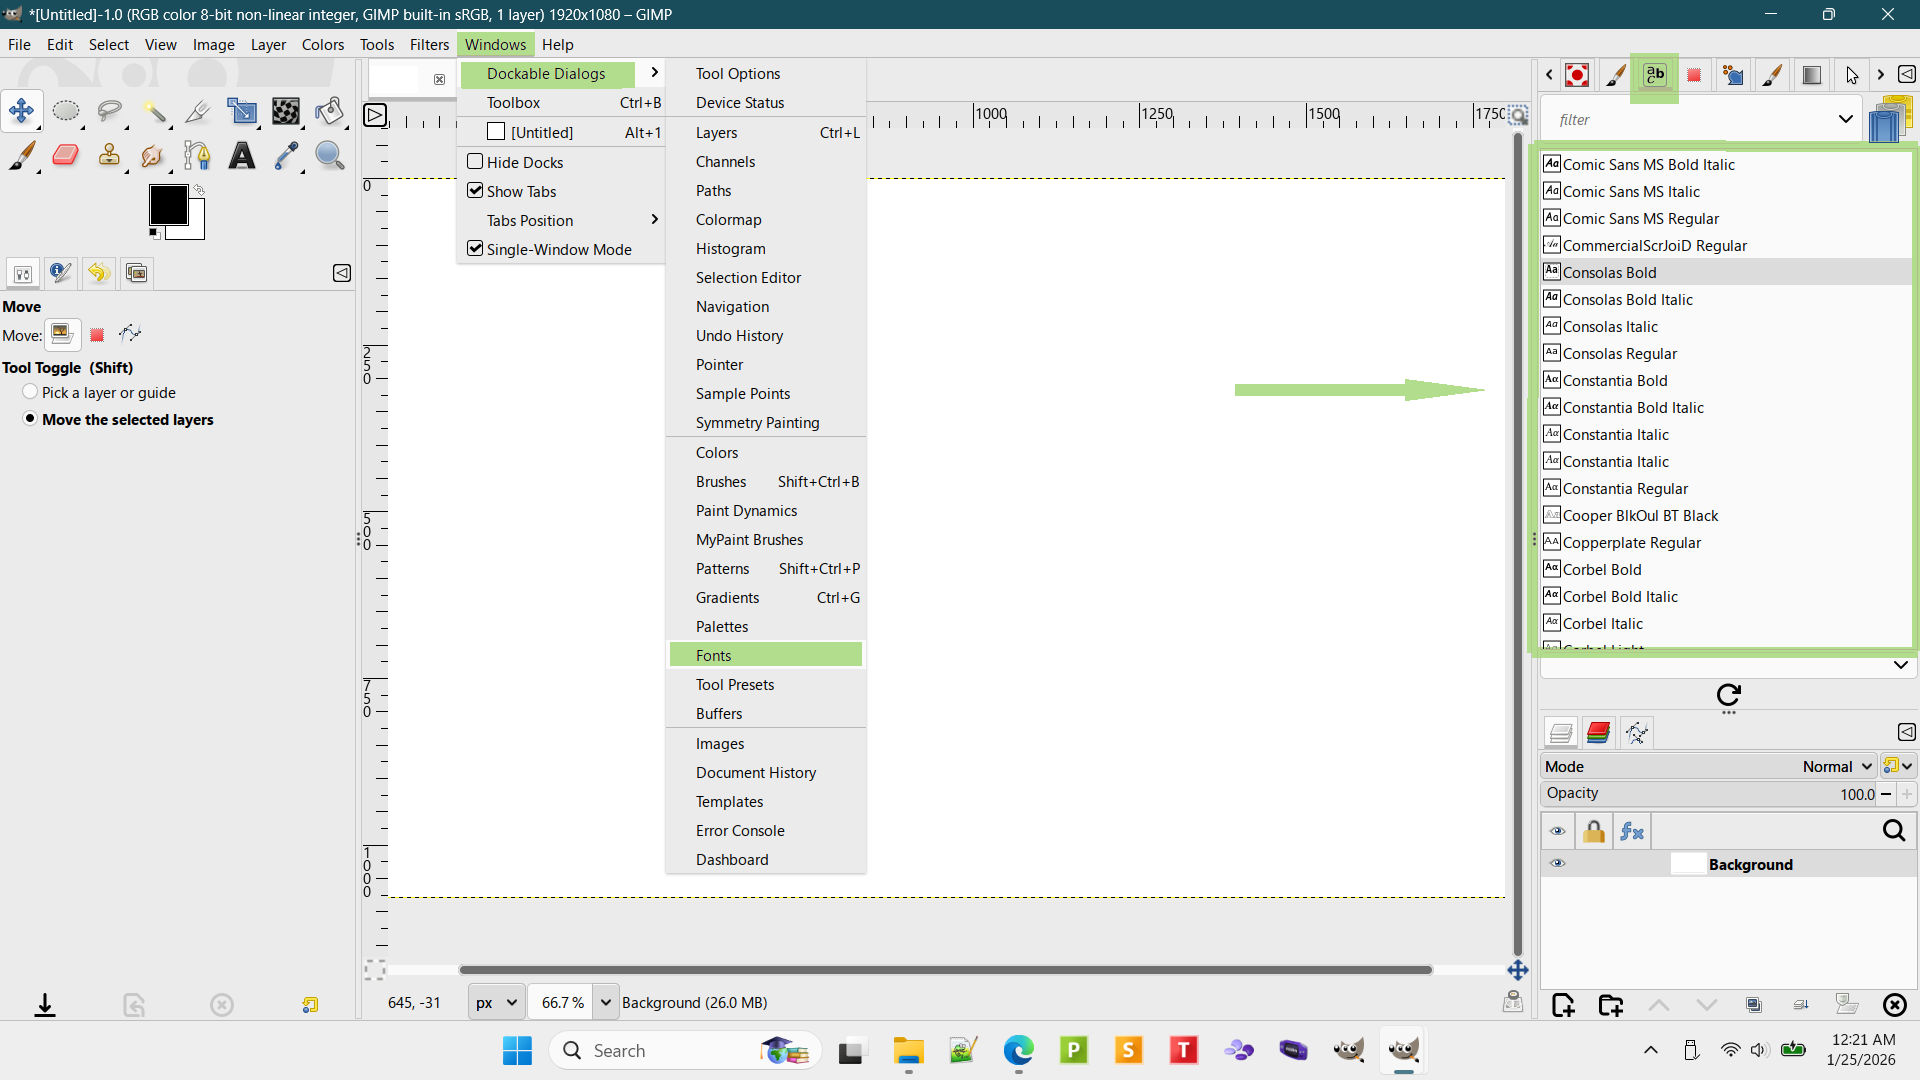Screen dimensions: 1920x1080
Task: Switch to the Channels dock tab
Action: point(1598,733)
